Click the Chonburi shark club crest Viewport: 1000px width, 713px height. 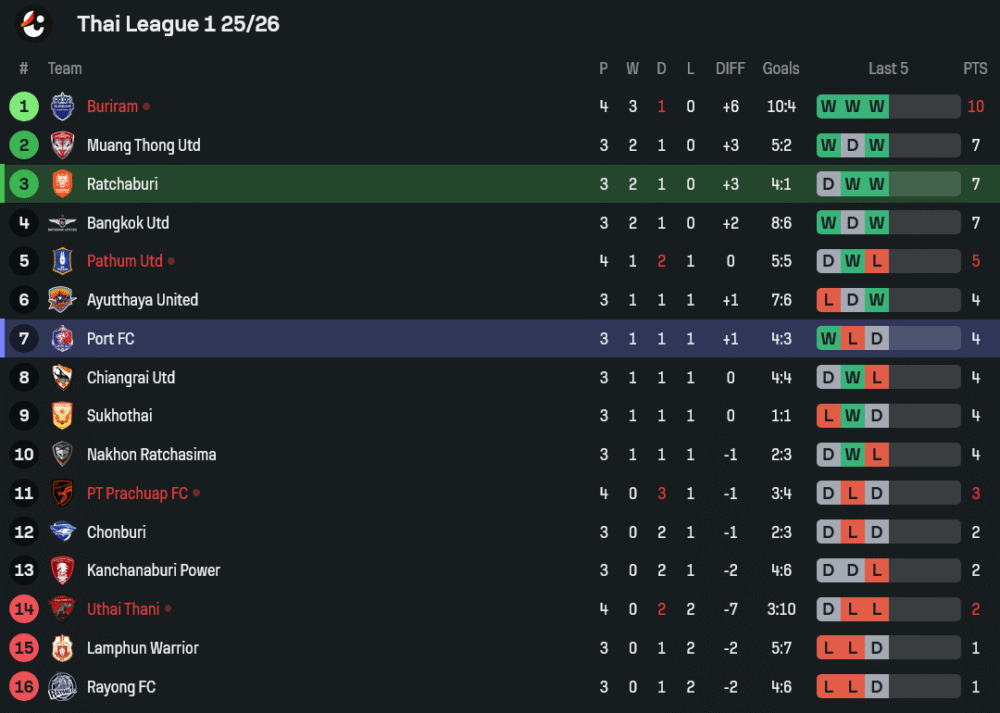coord(62,532)
